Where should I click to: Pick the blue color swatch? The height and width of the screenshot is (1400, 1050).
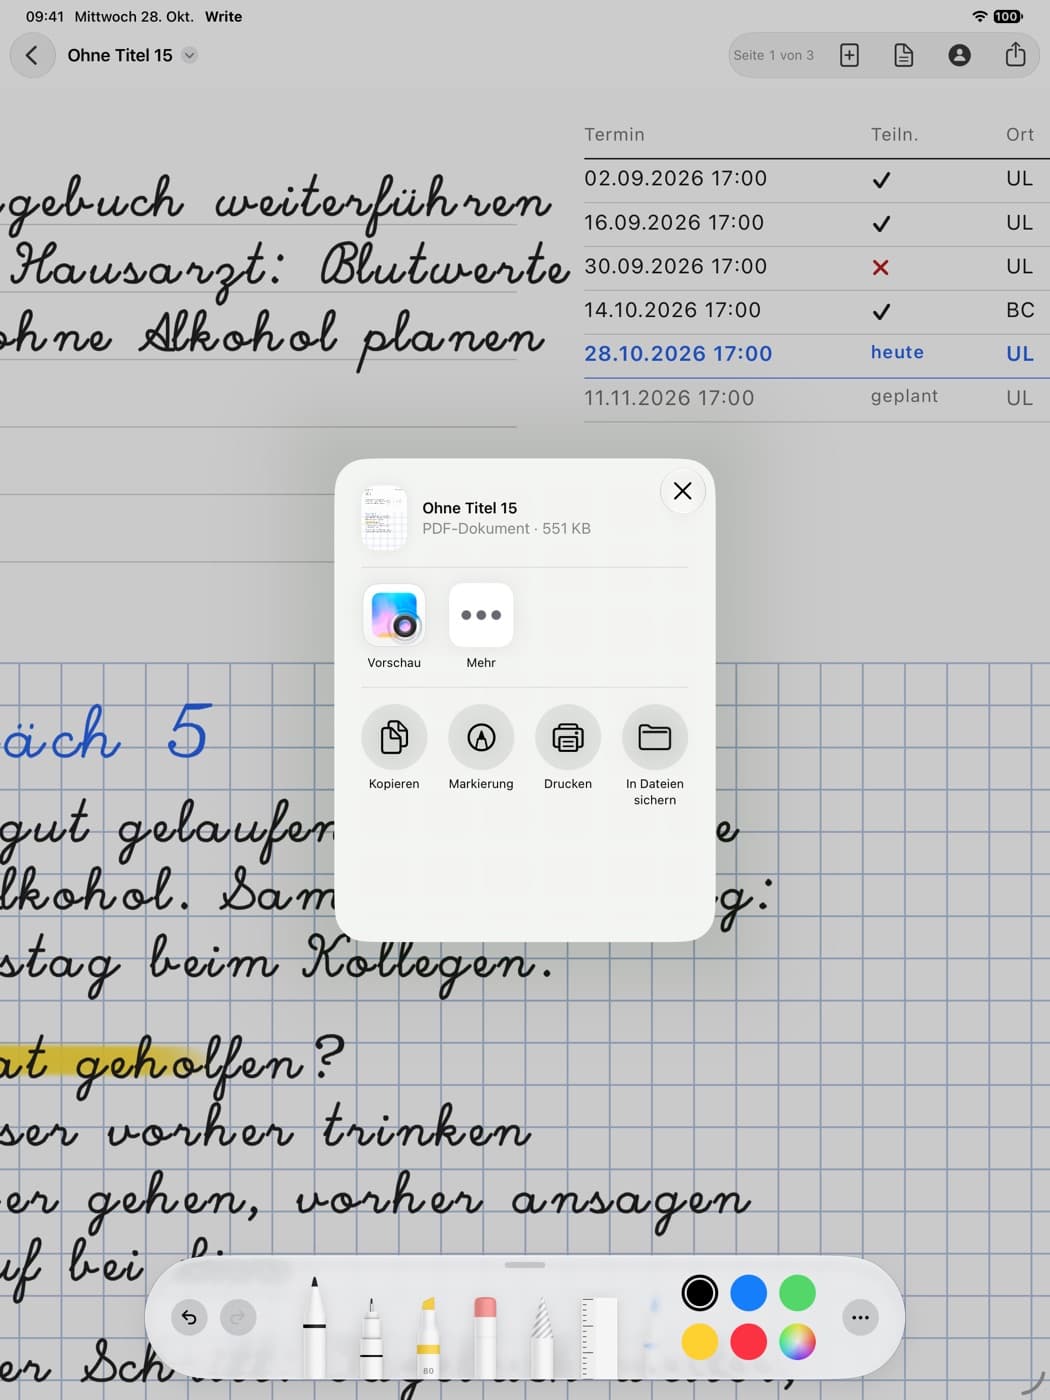click(749, 1293)
